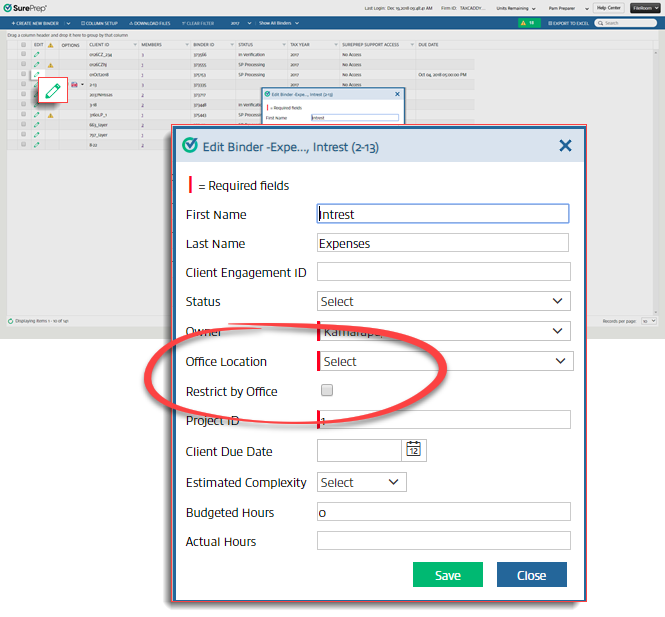The height and width of the screenshot is (617, 665).
Task: Open the Client Due Date calendar picker
Action: point(414,450)
